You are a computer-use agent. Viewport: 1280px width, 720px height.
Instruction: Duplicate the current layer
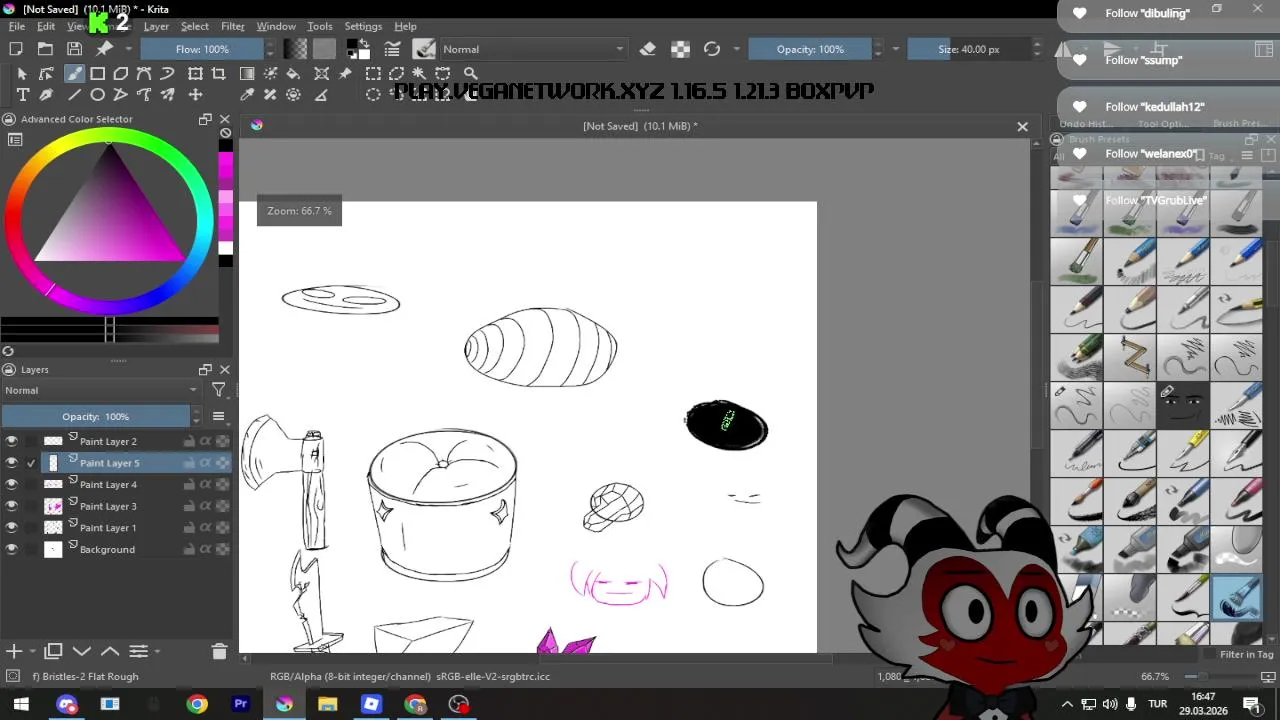[54, 652]
